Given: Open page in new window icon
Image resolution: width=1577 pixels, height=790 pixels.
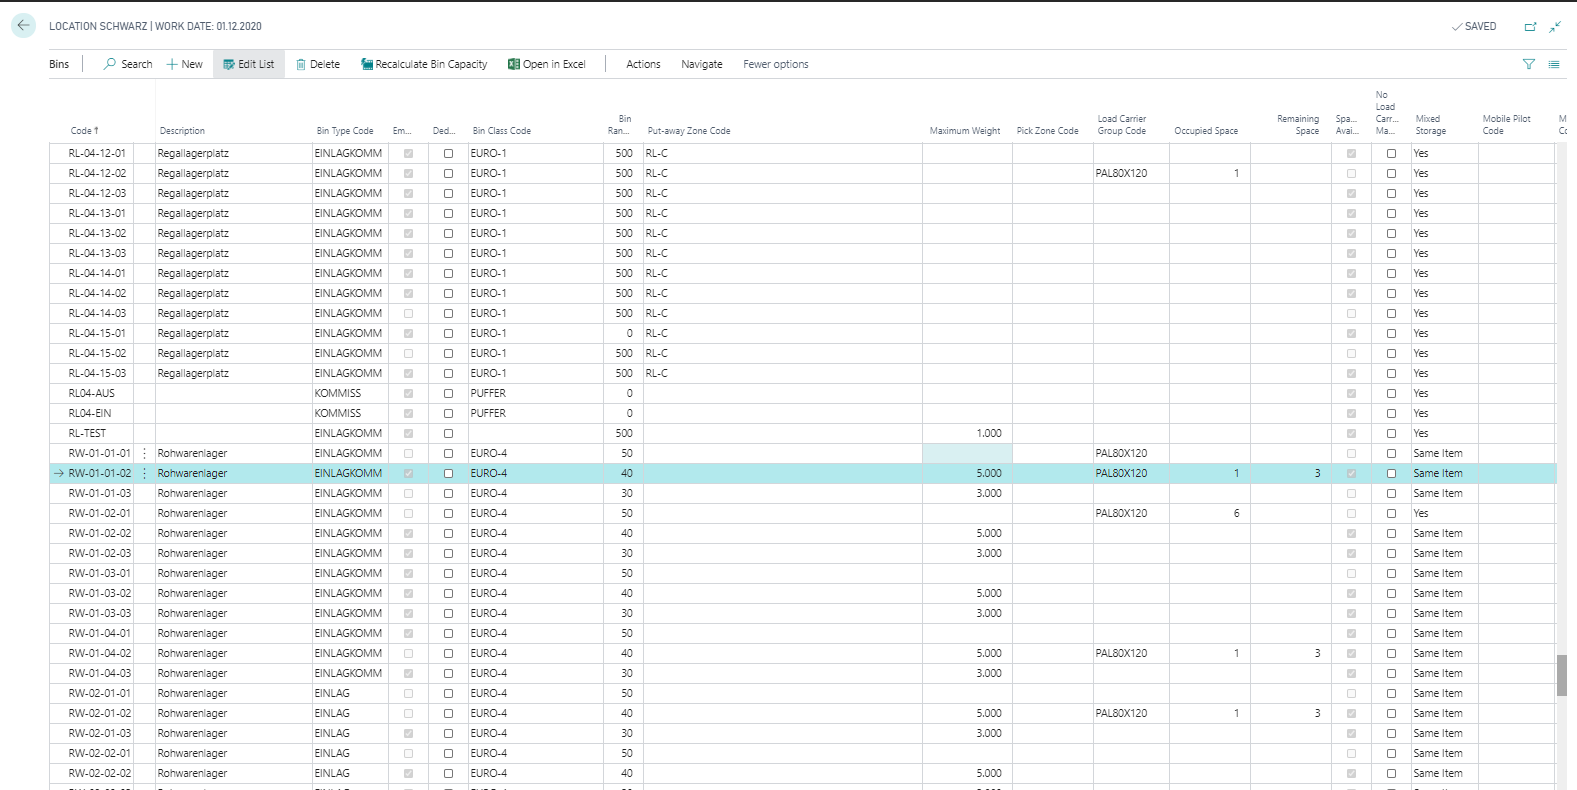Looking at the screenshot, I should [x=1530, y=27].
